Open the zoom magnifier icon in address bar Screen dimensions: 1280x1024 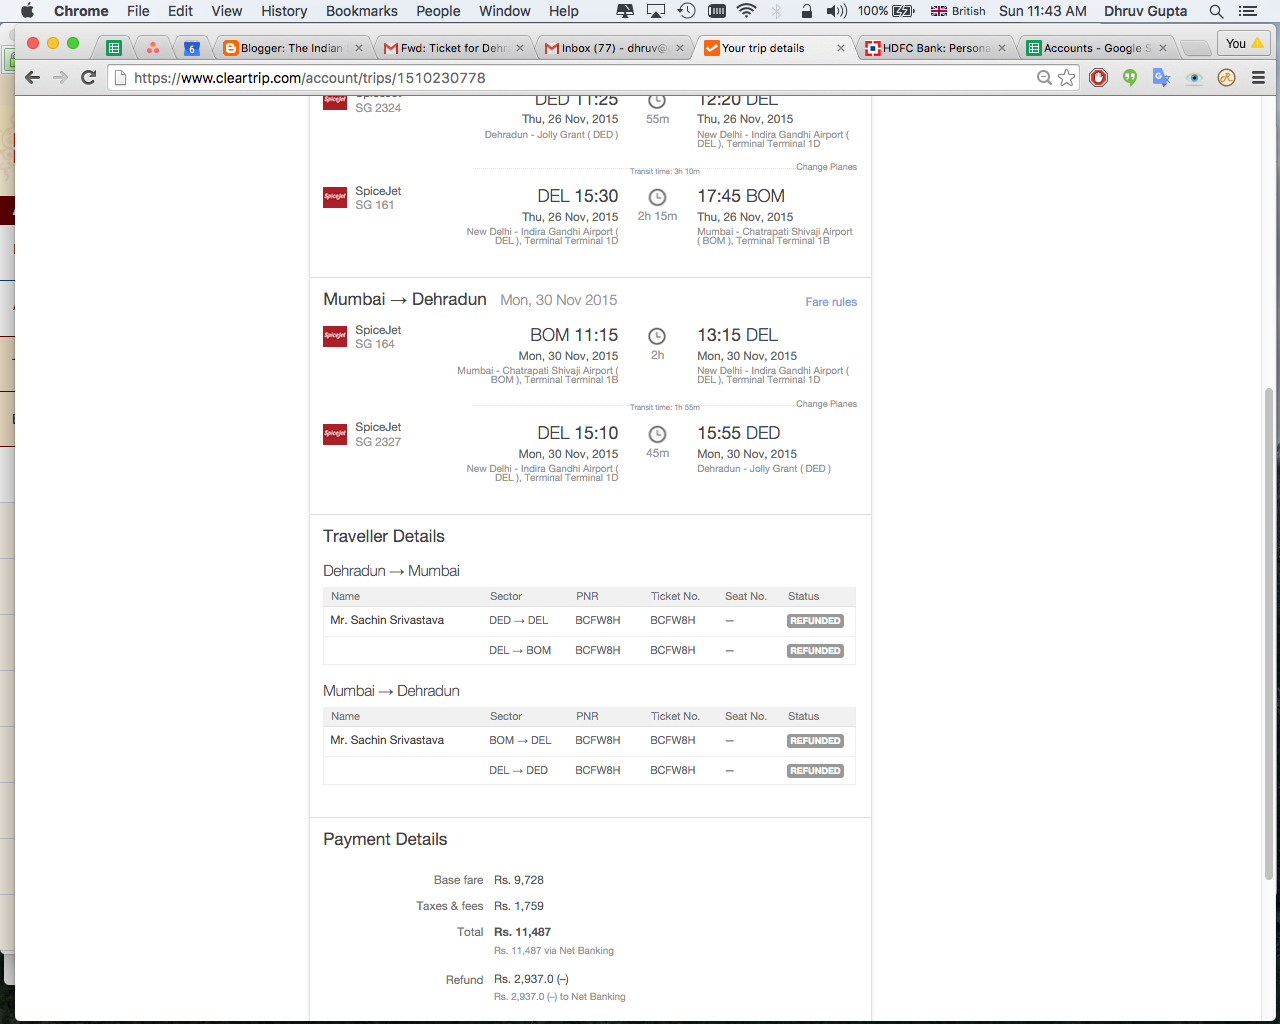coord(1044,77)
